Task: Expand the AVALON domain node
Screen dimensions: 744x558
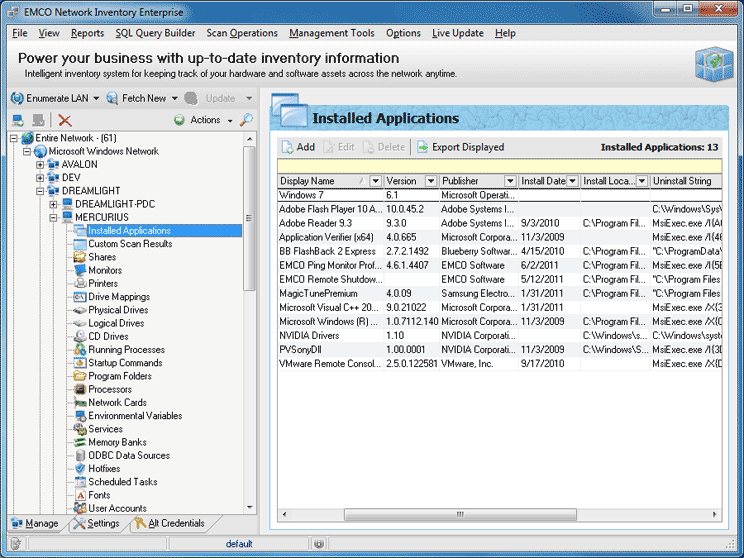Action: (41, 165)
